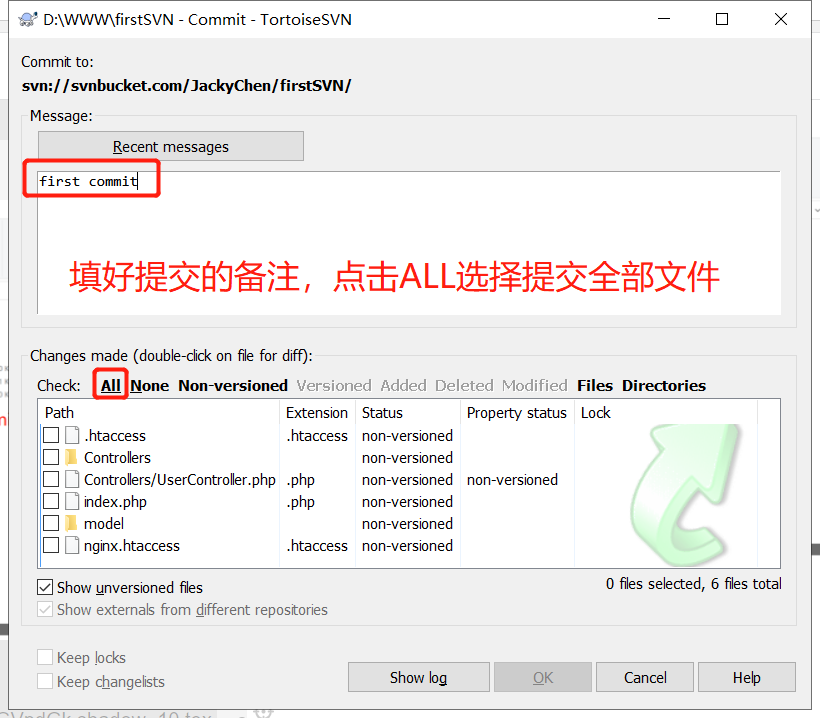Click the model folder icon
820x718 pixels.
(71, 523)
